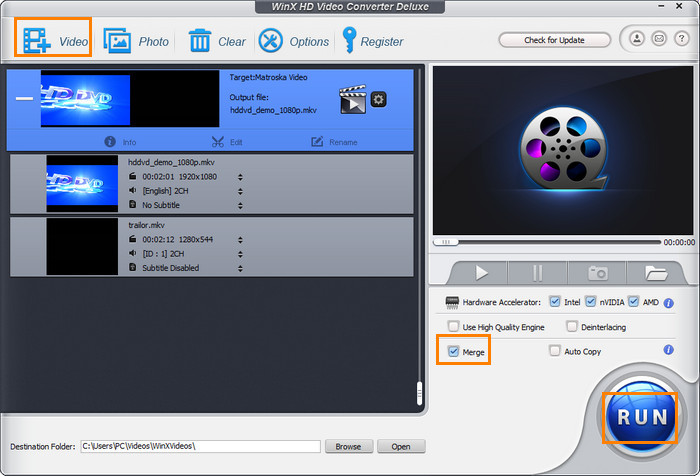Add a video with the Video button
Screen dimensions: 700x476
55,41
